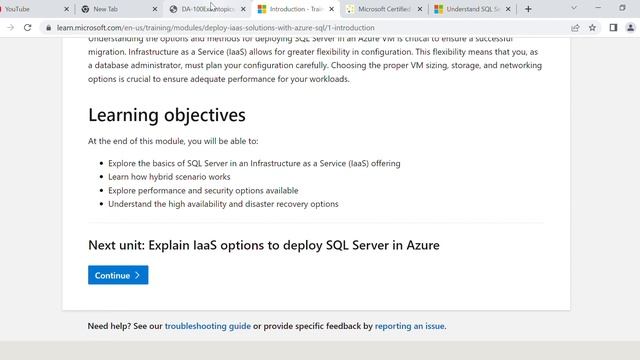Click 'Explore performance and security options available'
Viewport: 640px width, 360px height.
[203, 191]
